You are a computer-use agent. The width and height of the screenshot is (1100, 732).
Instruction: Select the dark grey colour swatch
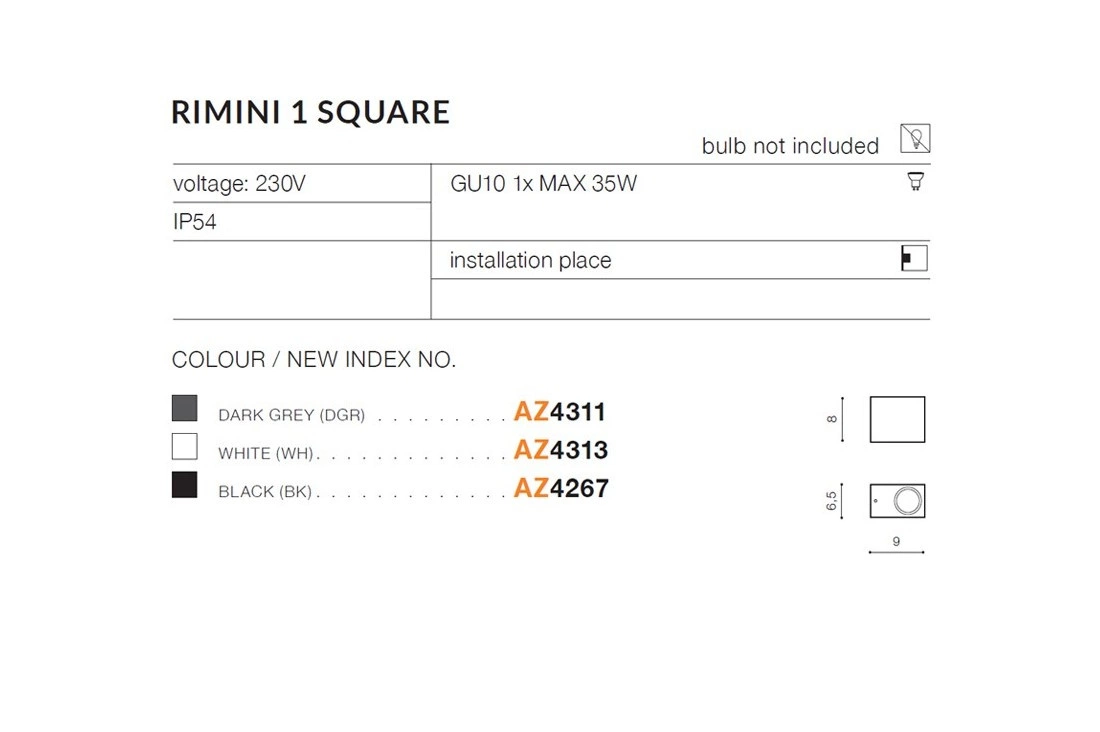click(x=185, y=408)
